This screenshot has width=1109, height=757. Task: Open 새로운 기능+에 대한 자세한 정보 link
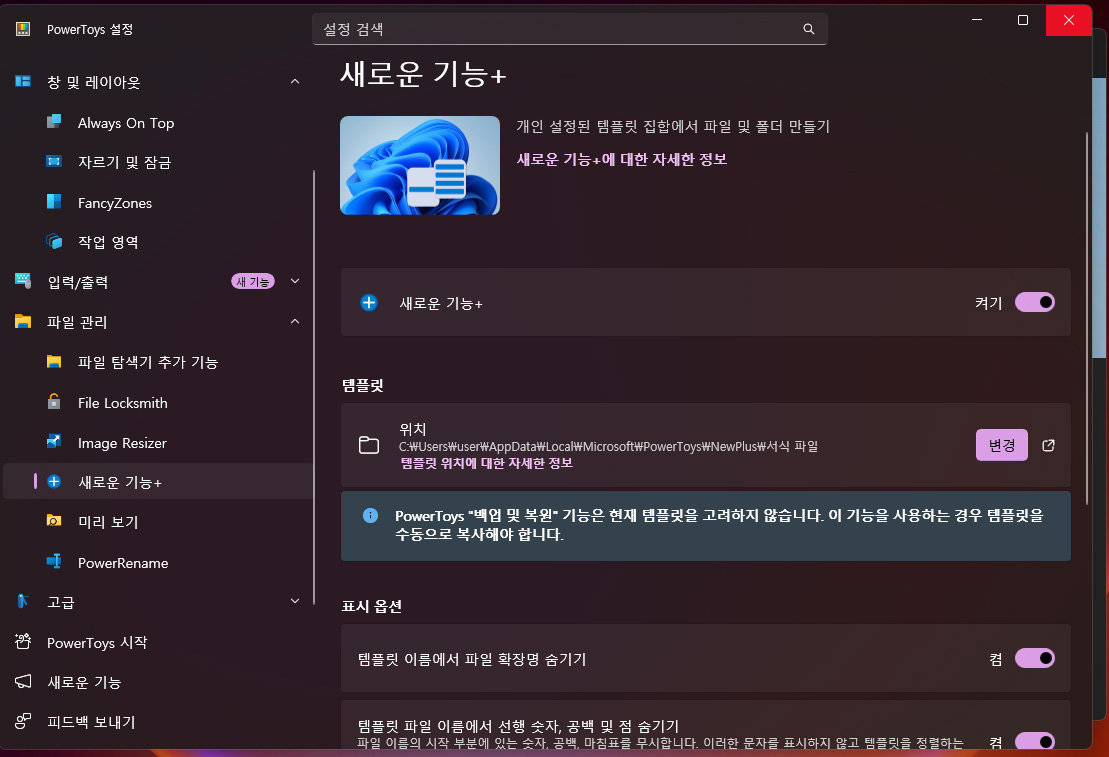(x=622, y=159)
